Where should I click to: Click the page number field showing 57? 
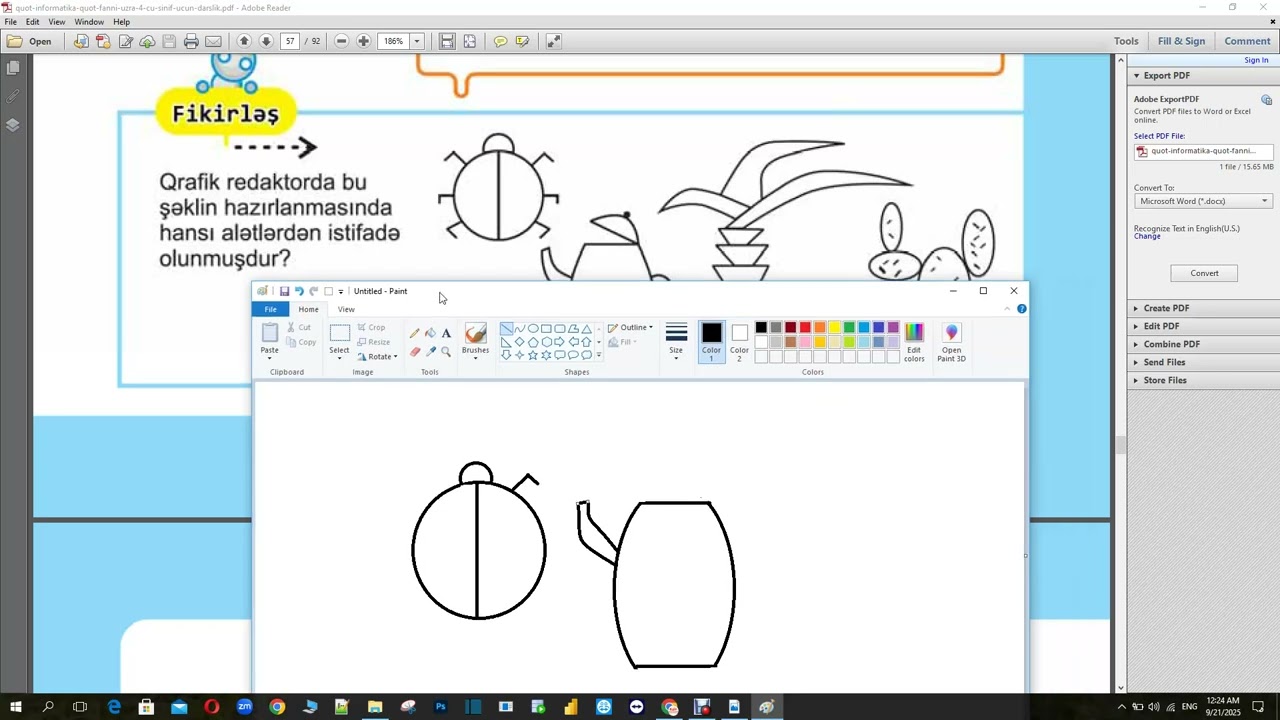click(290, 41)
